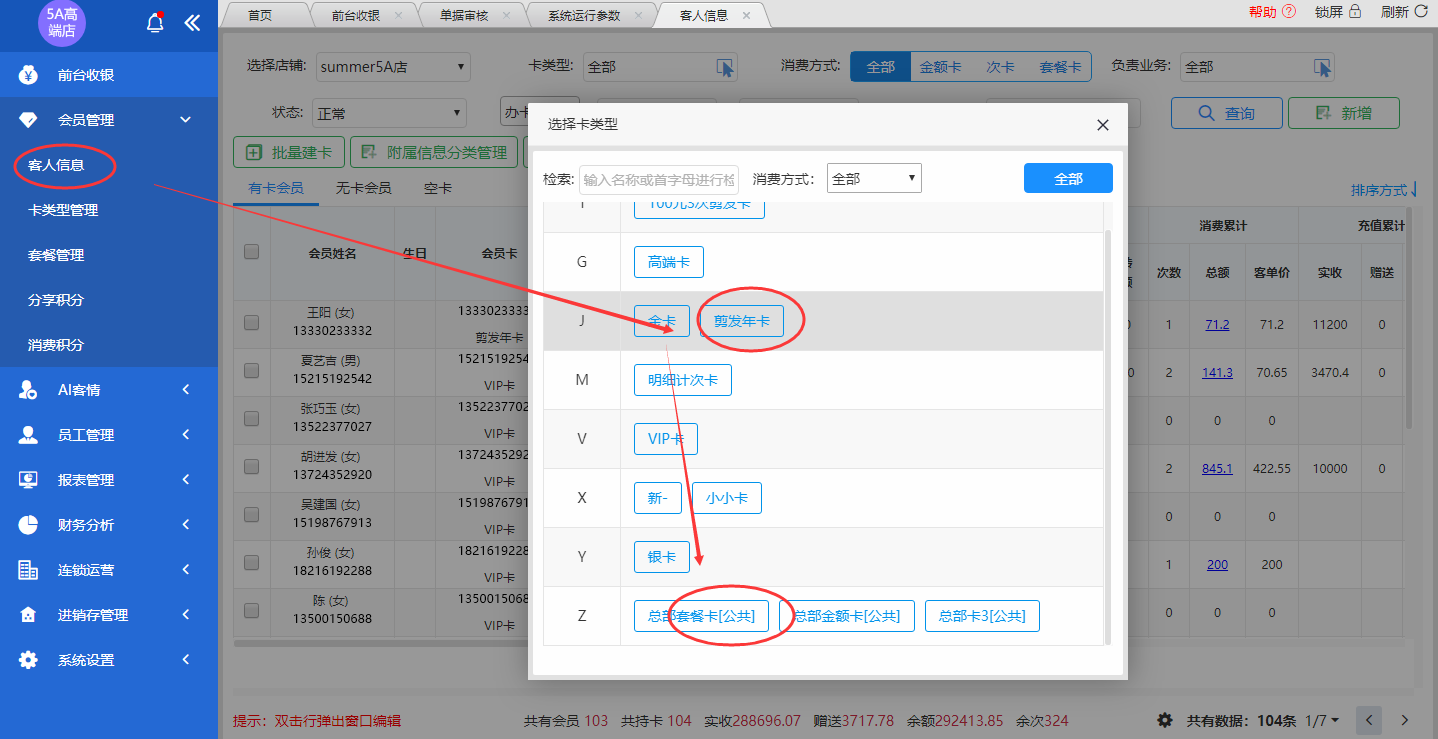Check the row for 孙俊 (女)
Viewport: 1438px width, 739px height.
click(x=252, y=563)
